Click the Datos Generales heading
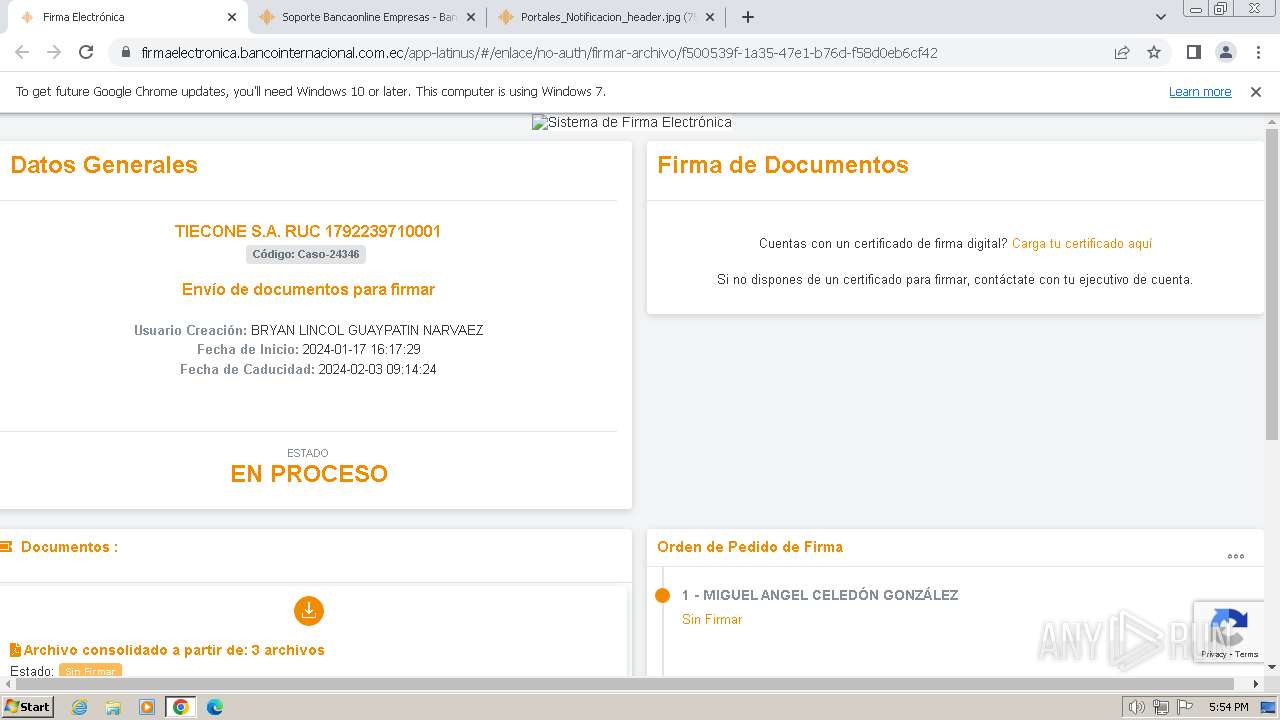 tap(104, 165)
